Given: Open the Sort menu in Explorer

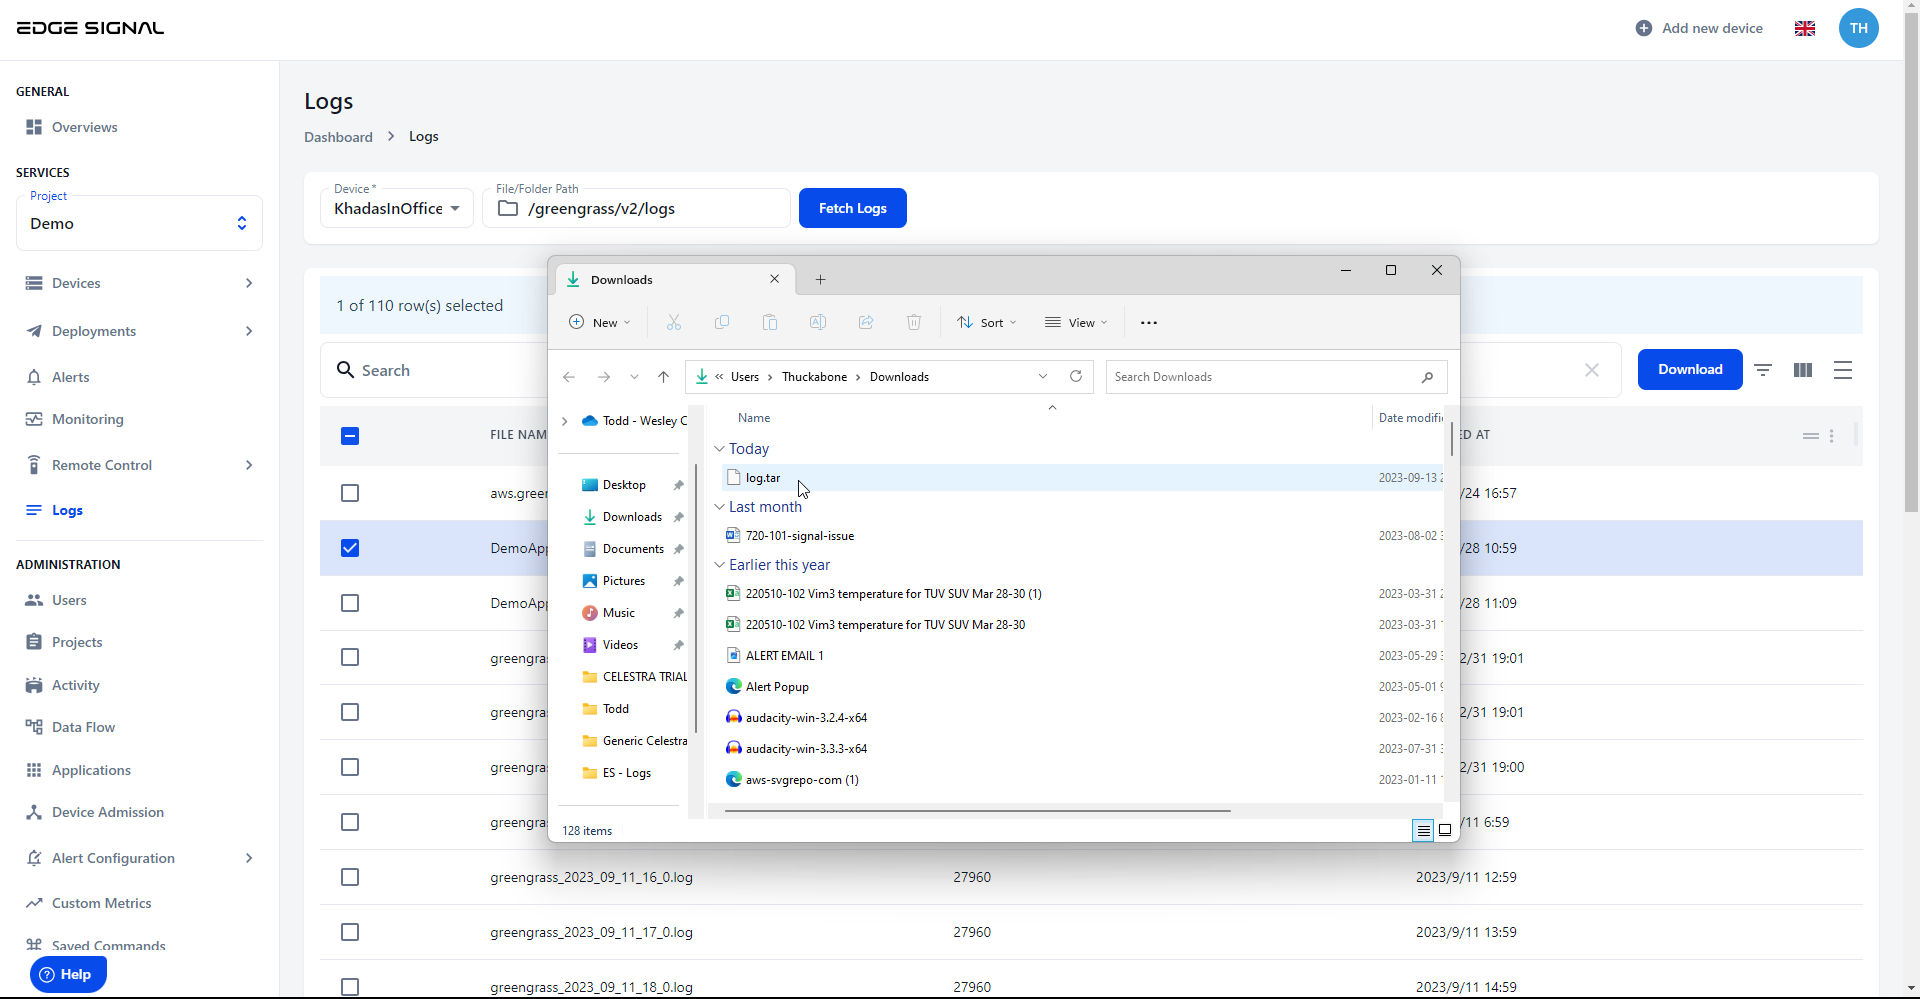Looking at the screenshot, I should point(986,323).
